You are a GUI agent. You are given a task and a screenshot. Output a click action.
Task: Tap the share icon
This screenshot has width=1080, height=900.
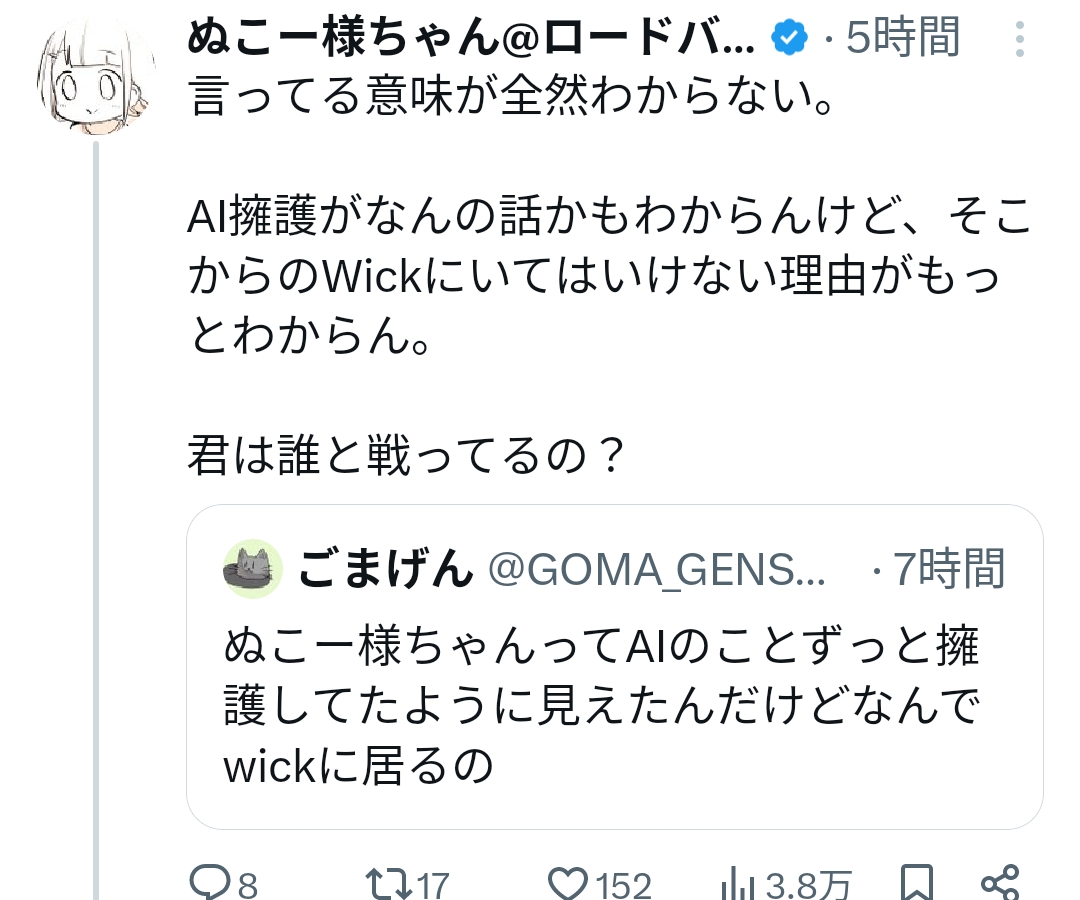click(999, 882)
